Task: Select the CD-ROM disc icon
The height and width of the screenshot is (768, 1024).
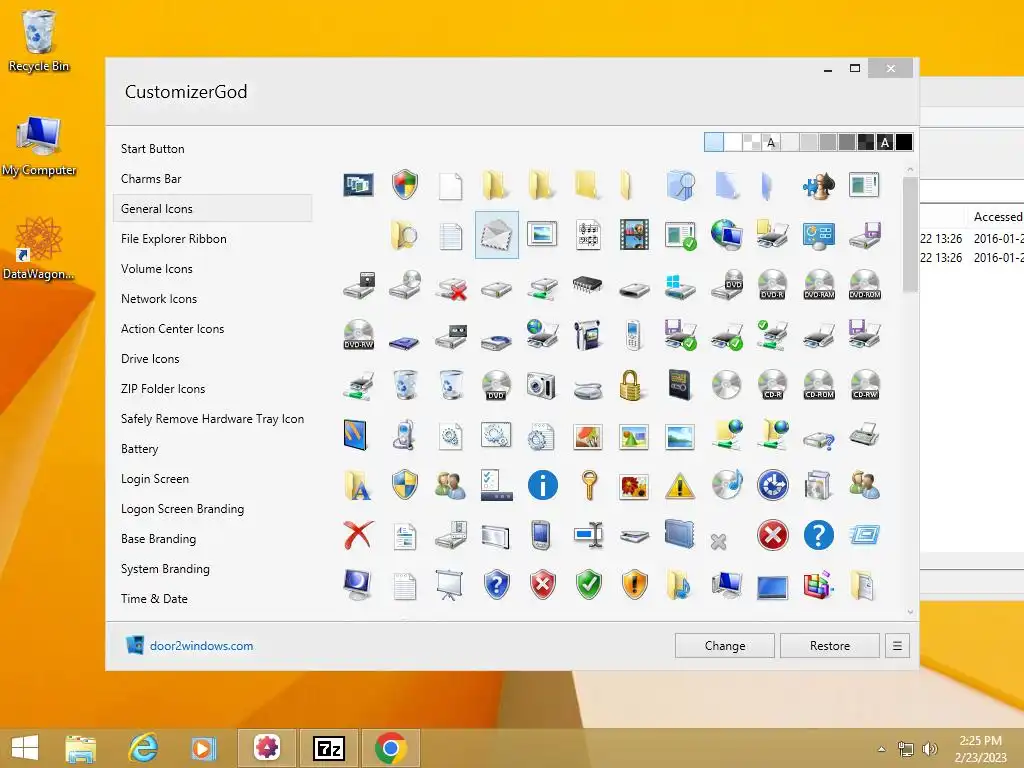Action: tap(818, 385)
